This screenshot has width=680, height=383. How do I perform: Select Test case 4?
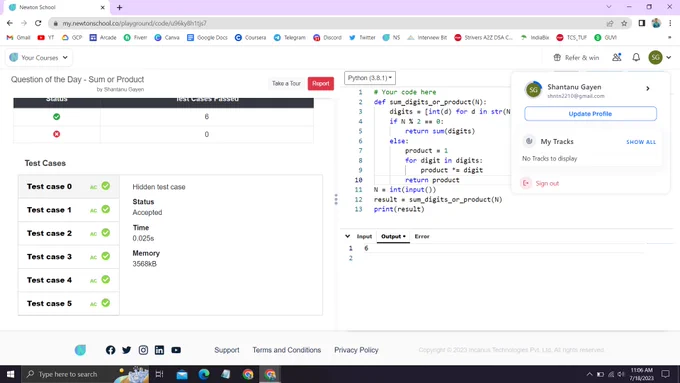69,280
